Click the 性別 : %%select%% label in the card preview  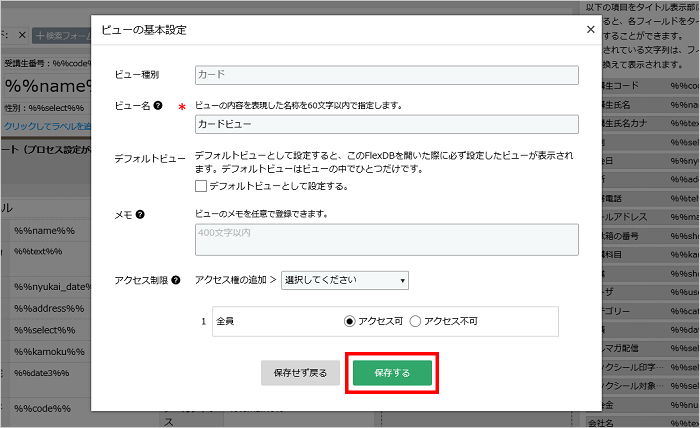click(45, 108)
